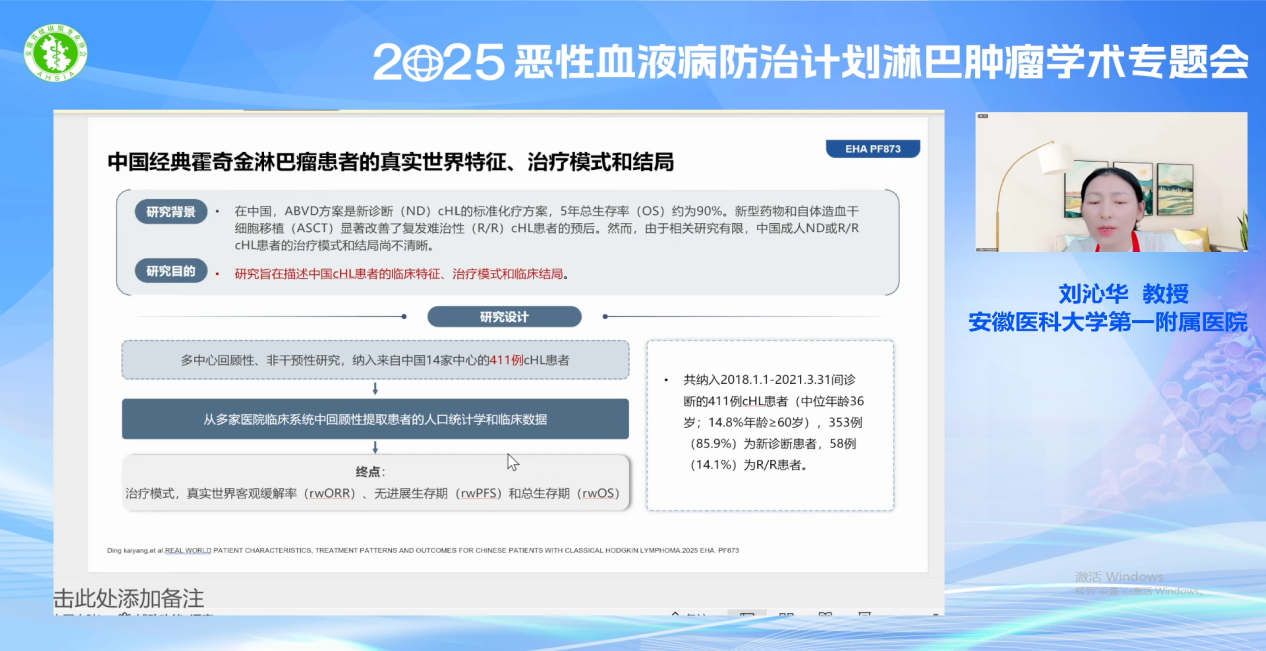The width and height of the screenshot is (1266, 651).
Task: Start the Slide Show from status bar icon
Action: (x=864, y=614)
